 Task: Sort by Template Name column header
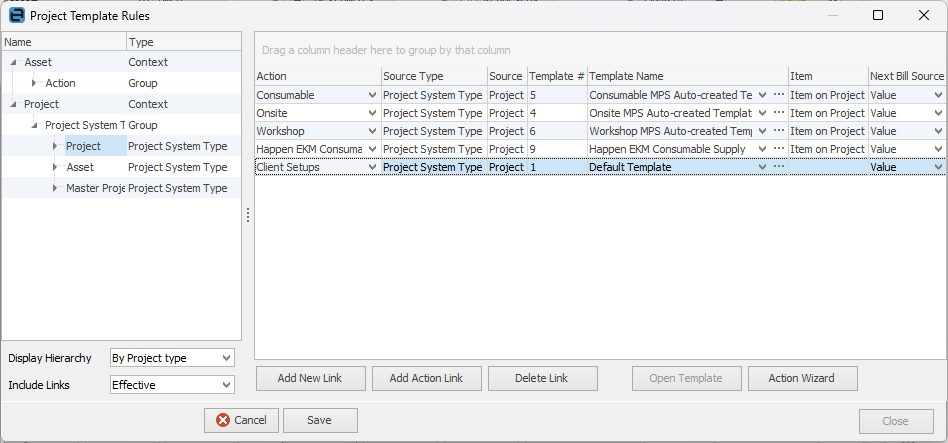(687, 76)
